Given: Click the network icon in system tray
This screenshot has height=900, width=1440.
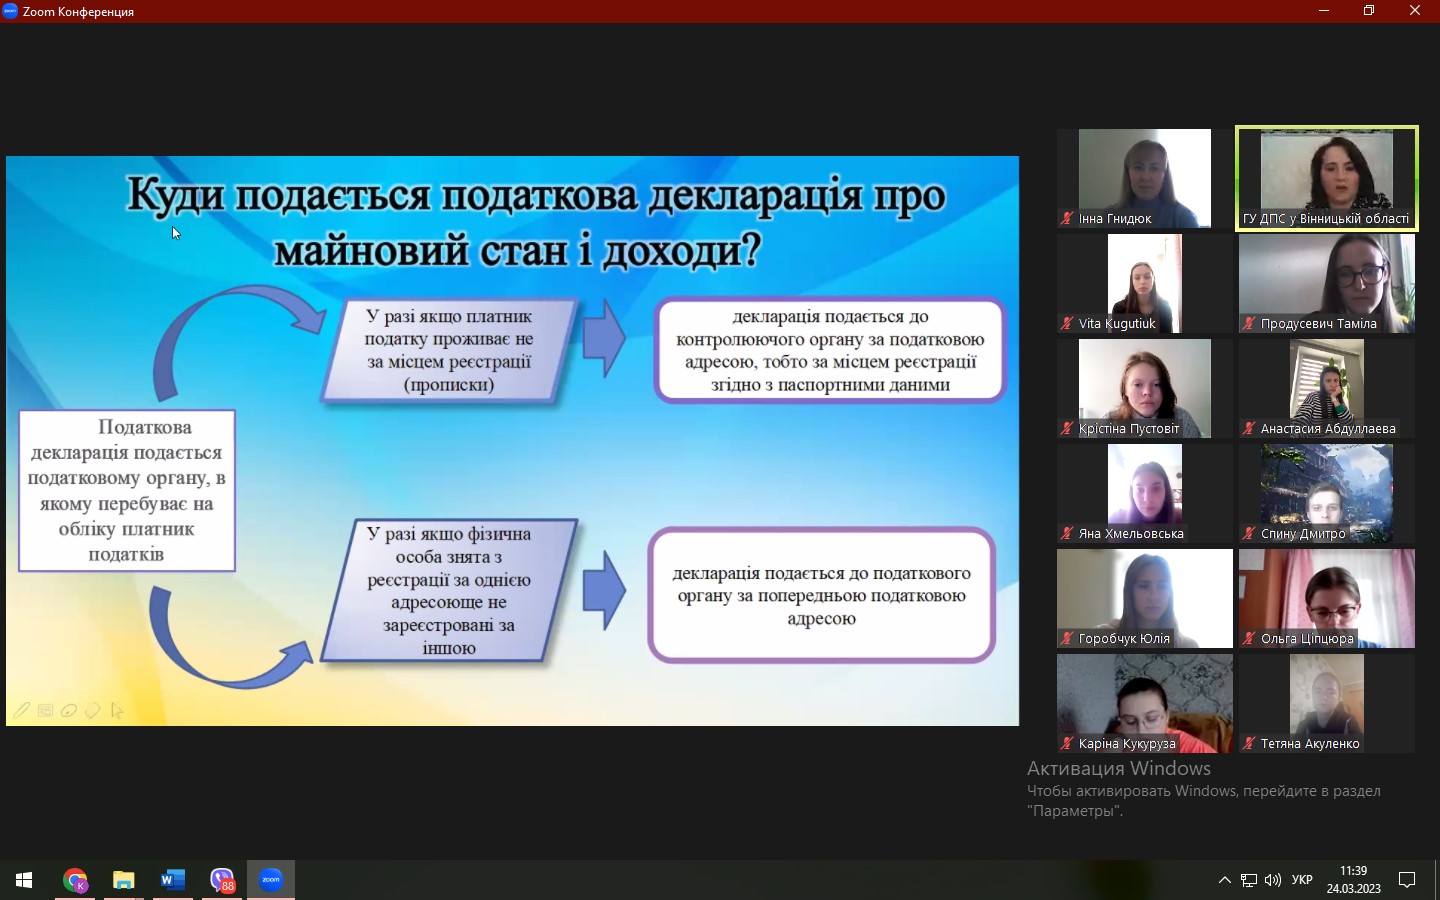Looking at the screenshot, I should click(1249, 880).
